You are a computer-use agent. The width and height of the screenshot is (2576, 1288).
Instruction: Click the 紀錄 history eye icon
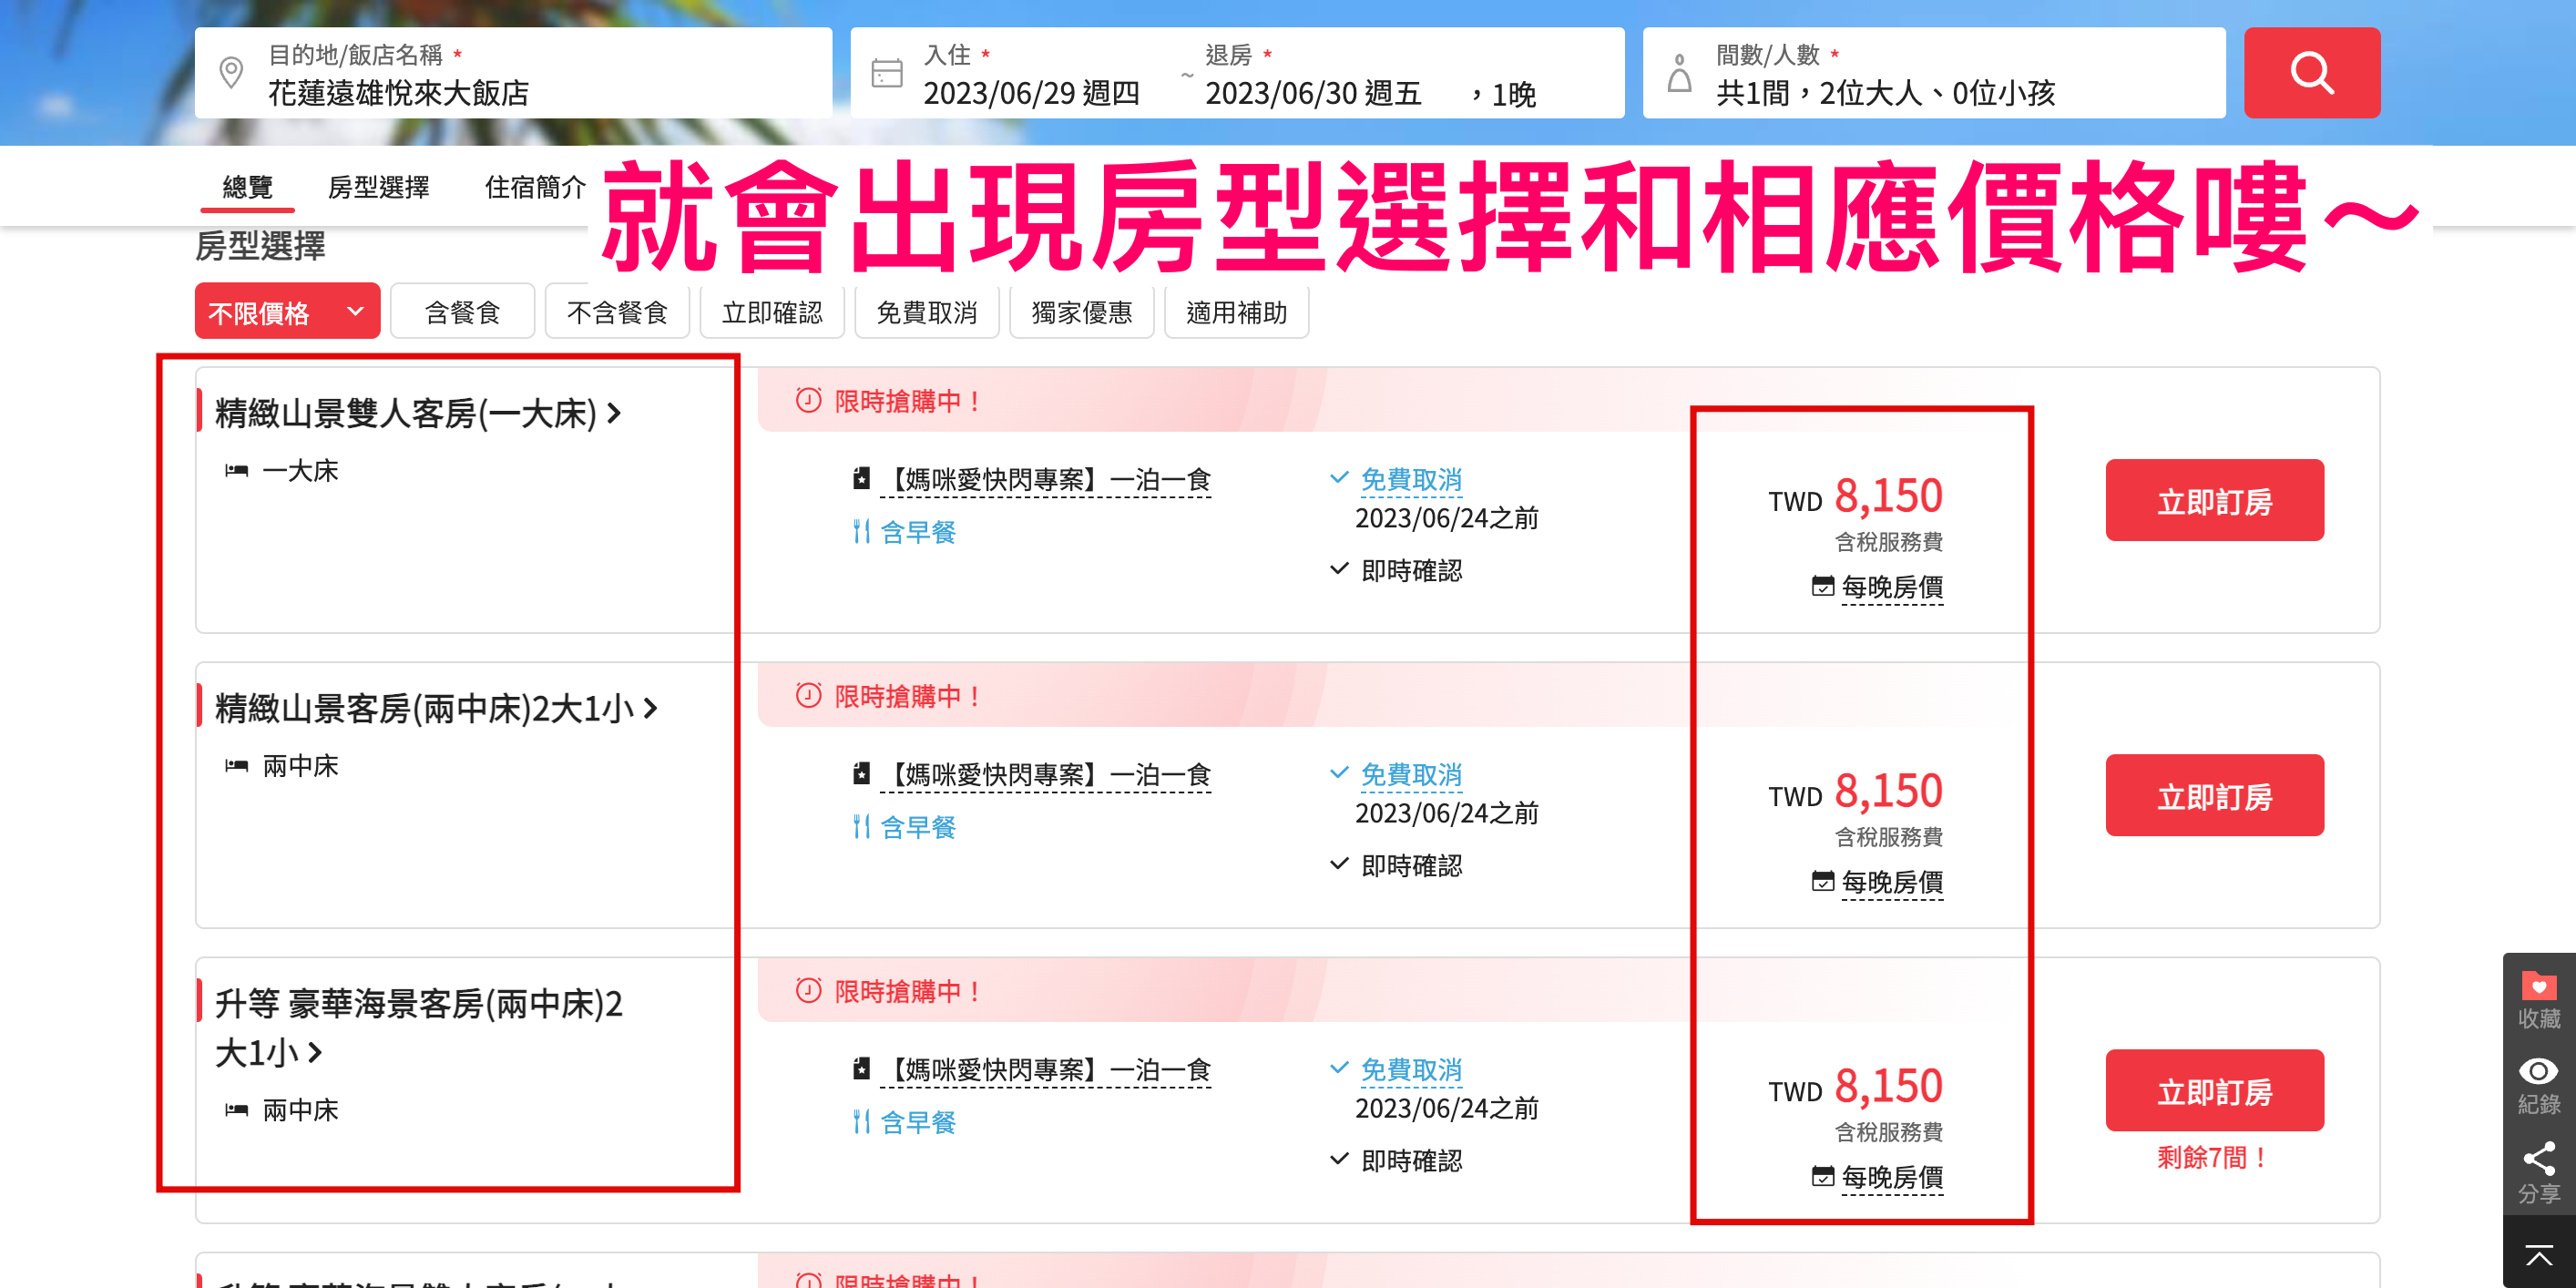tap(2537, 1072)
